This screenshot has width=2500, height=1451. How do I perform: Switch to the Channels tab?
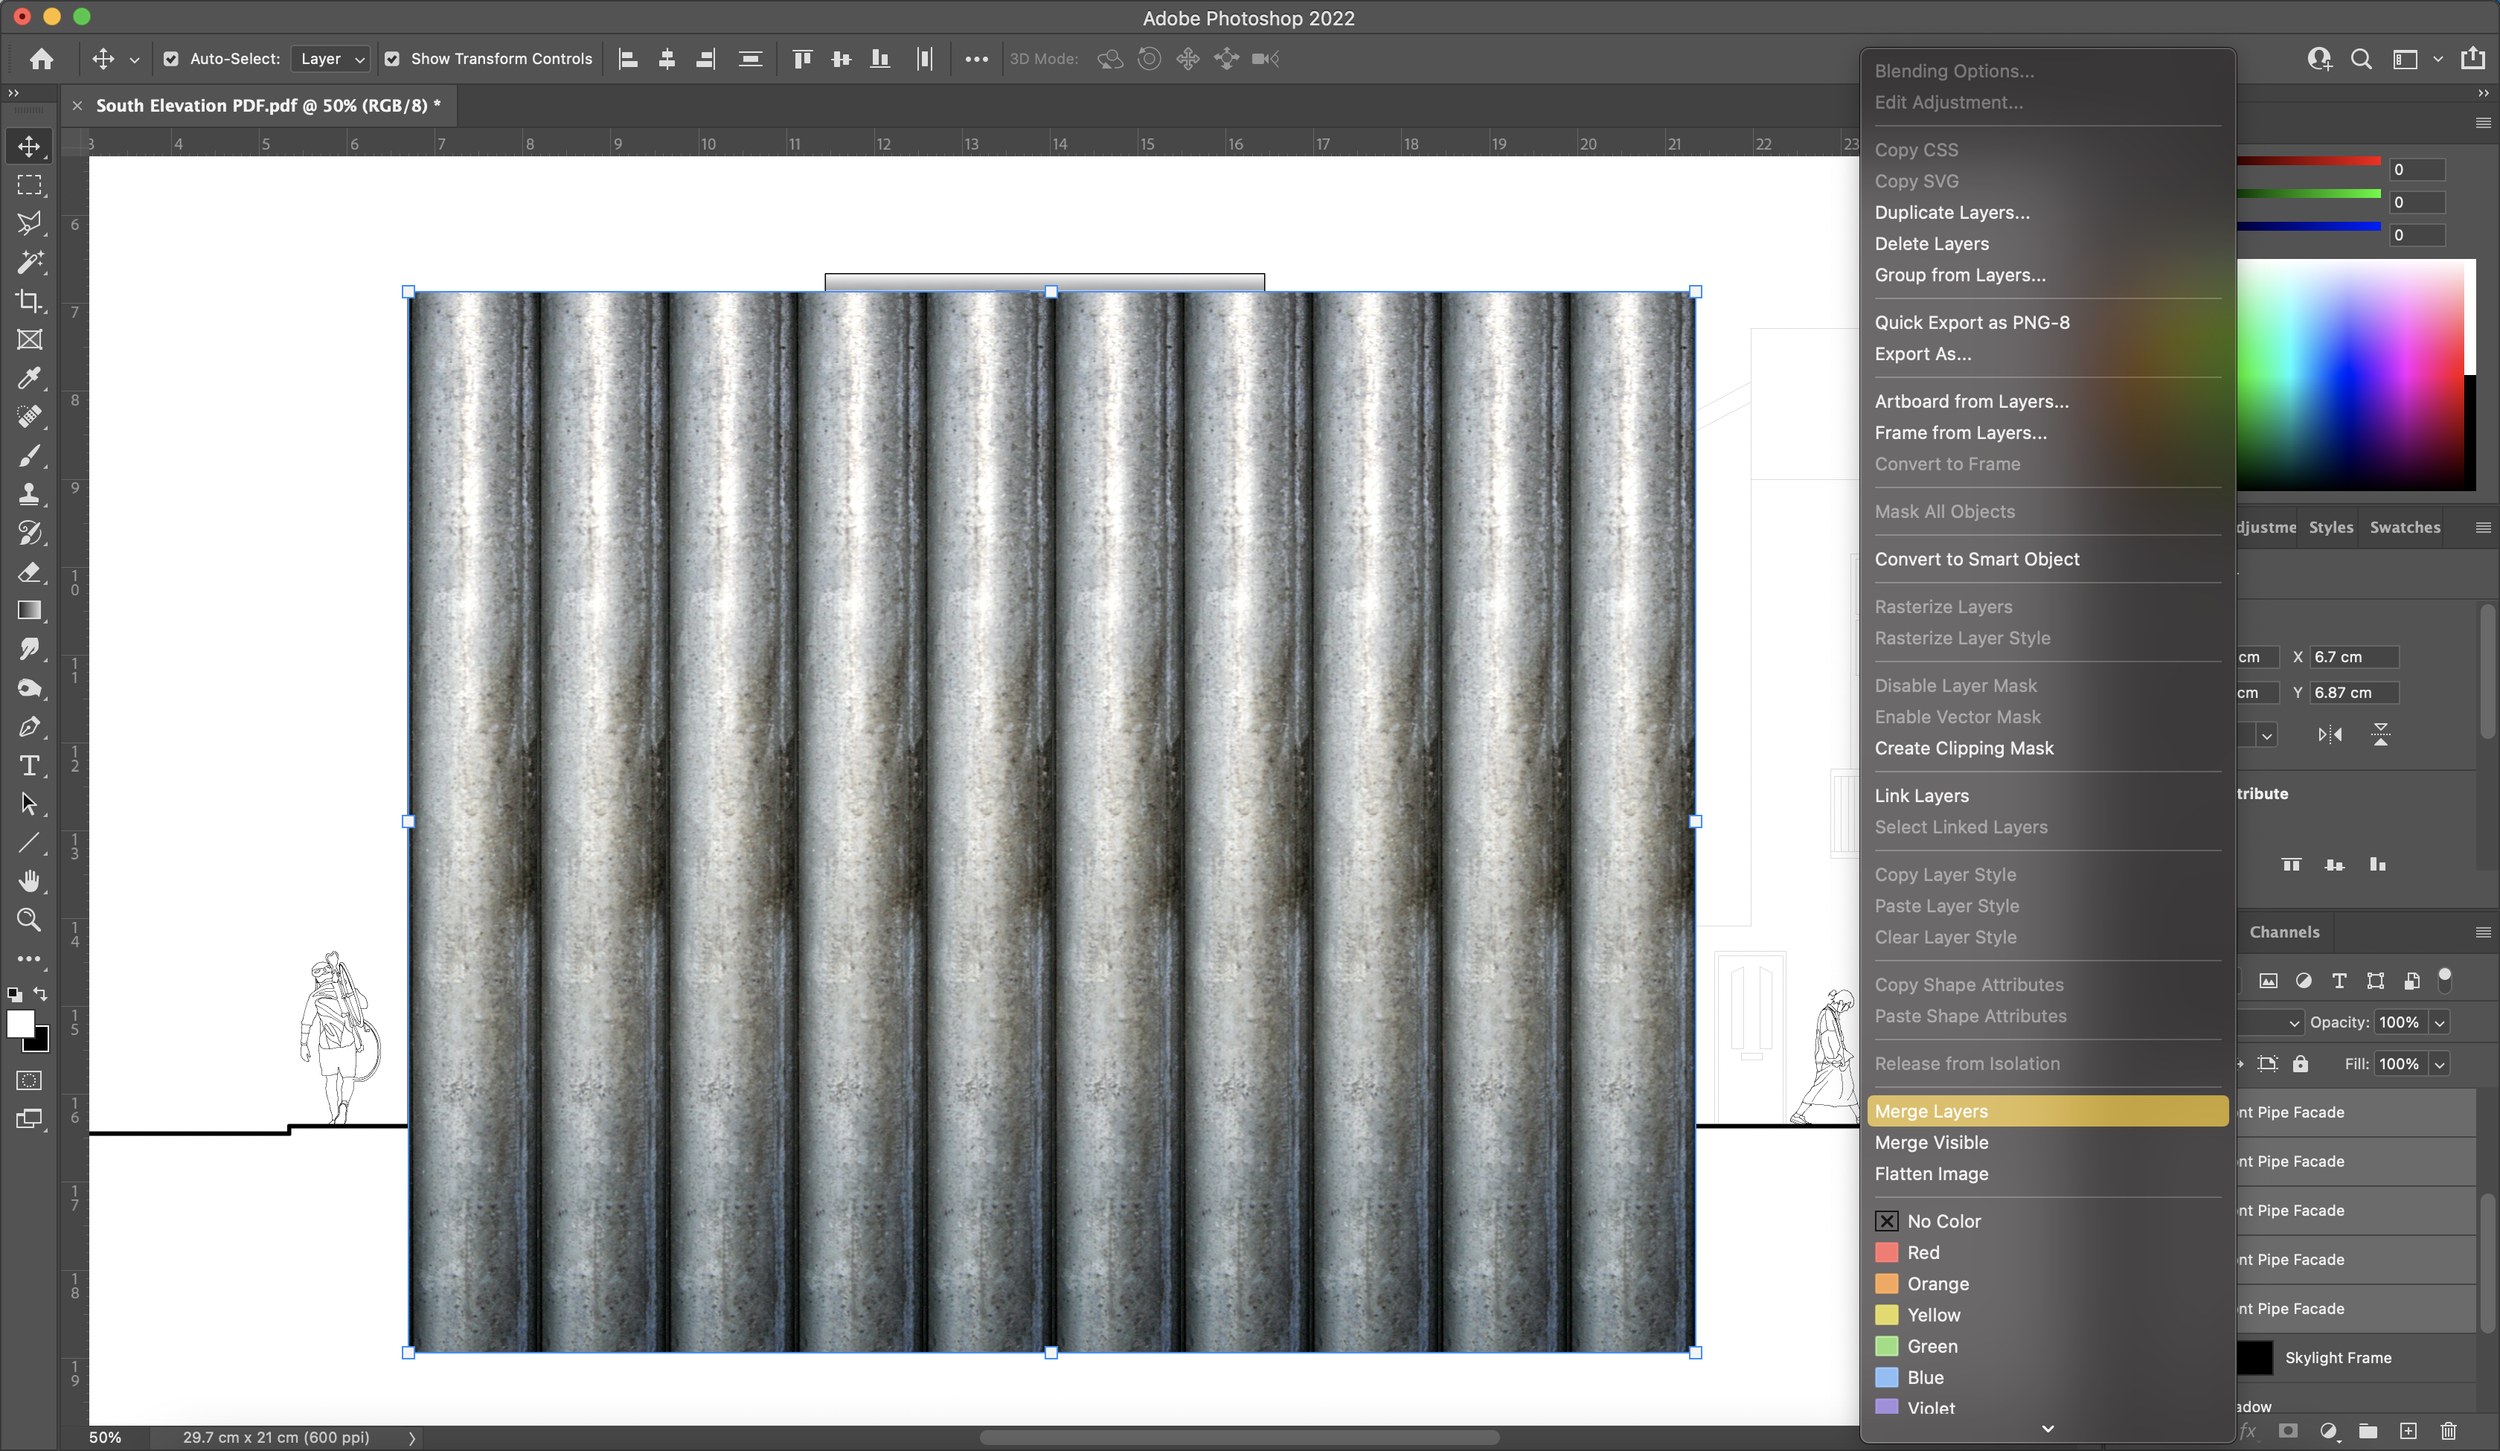pyautogui.click(x=2284, y=932)
